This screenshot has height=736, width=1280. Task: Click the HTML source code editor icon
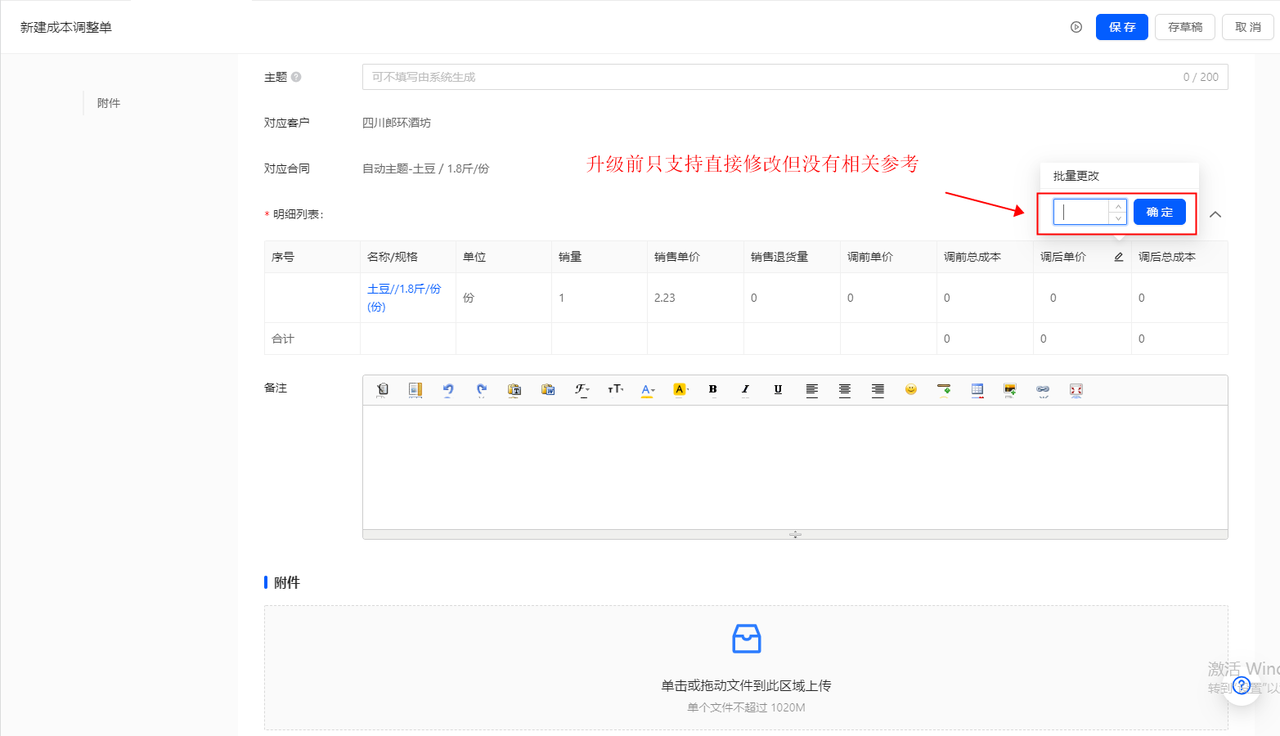[x=382, y=390]
